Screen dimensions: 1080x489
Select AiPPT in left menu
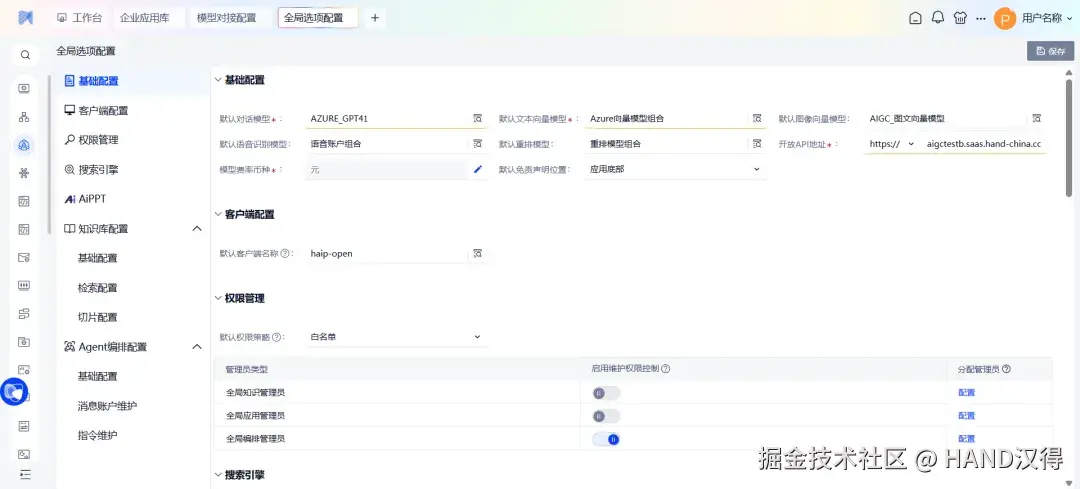[x=85, y=199]
